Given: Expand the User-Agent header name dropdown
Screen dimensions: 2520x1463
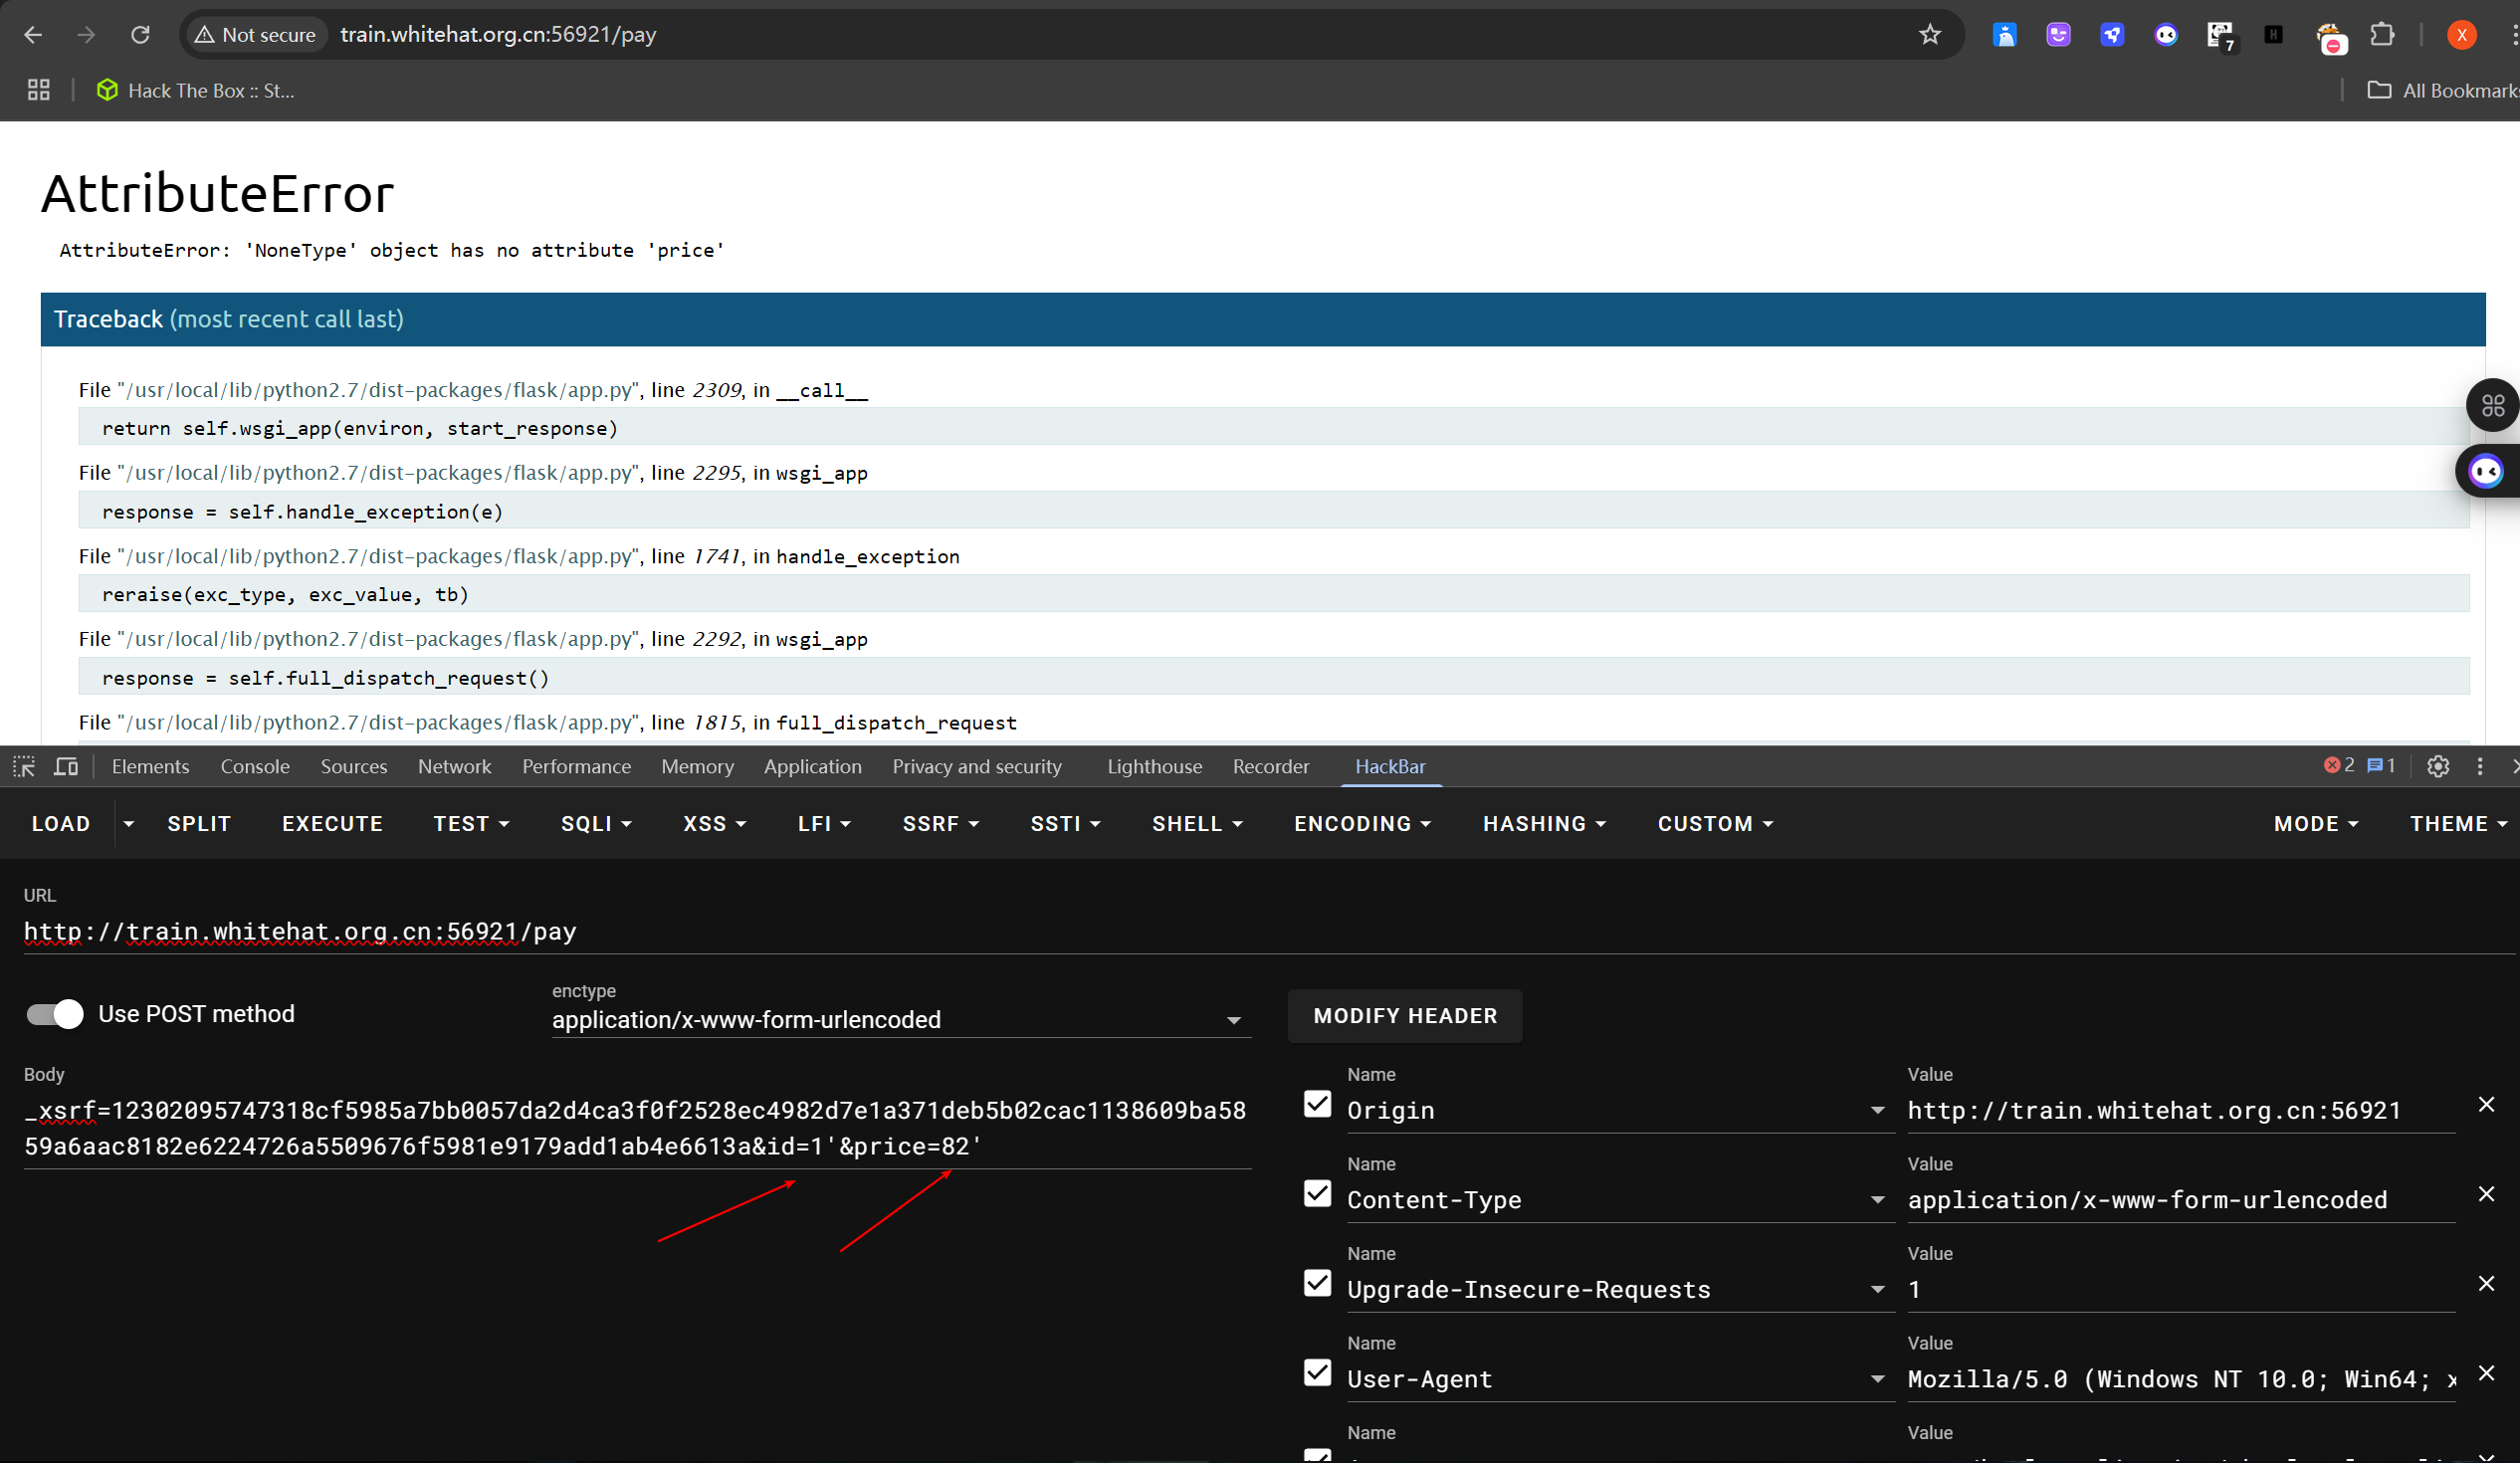Looking at the screenshot, I should (1877, 1379).
